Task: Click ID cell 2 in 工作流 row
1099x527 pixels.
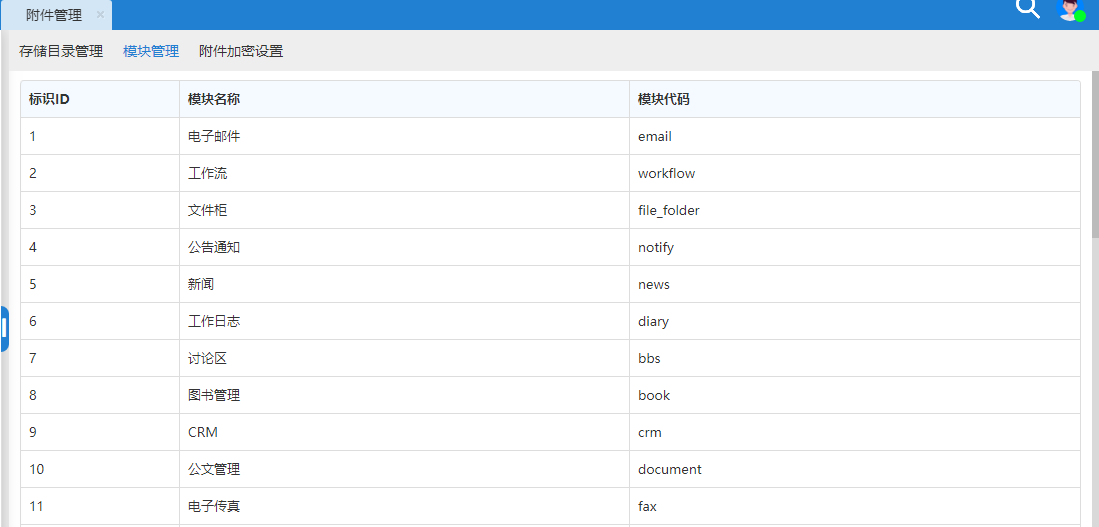Action: click(x=100, y=174)
